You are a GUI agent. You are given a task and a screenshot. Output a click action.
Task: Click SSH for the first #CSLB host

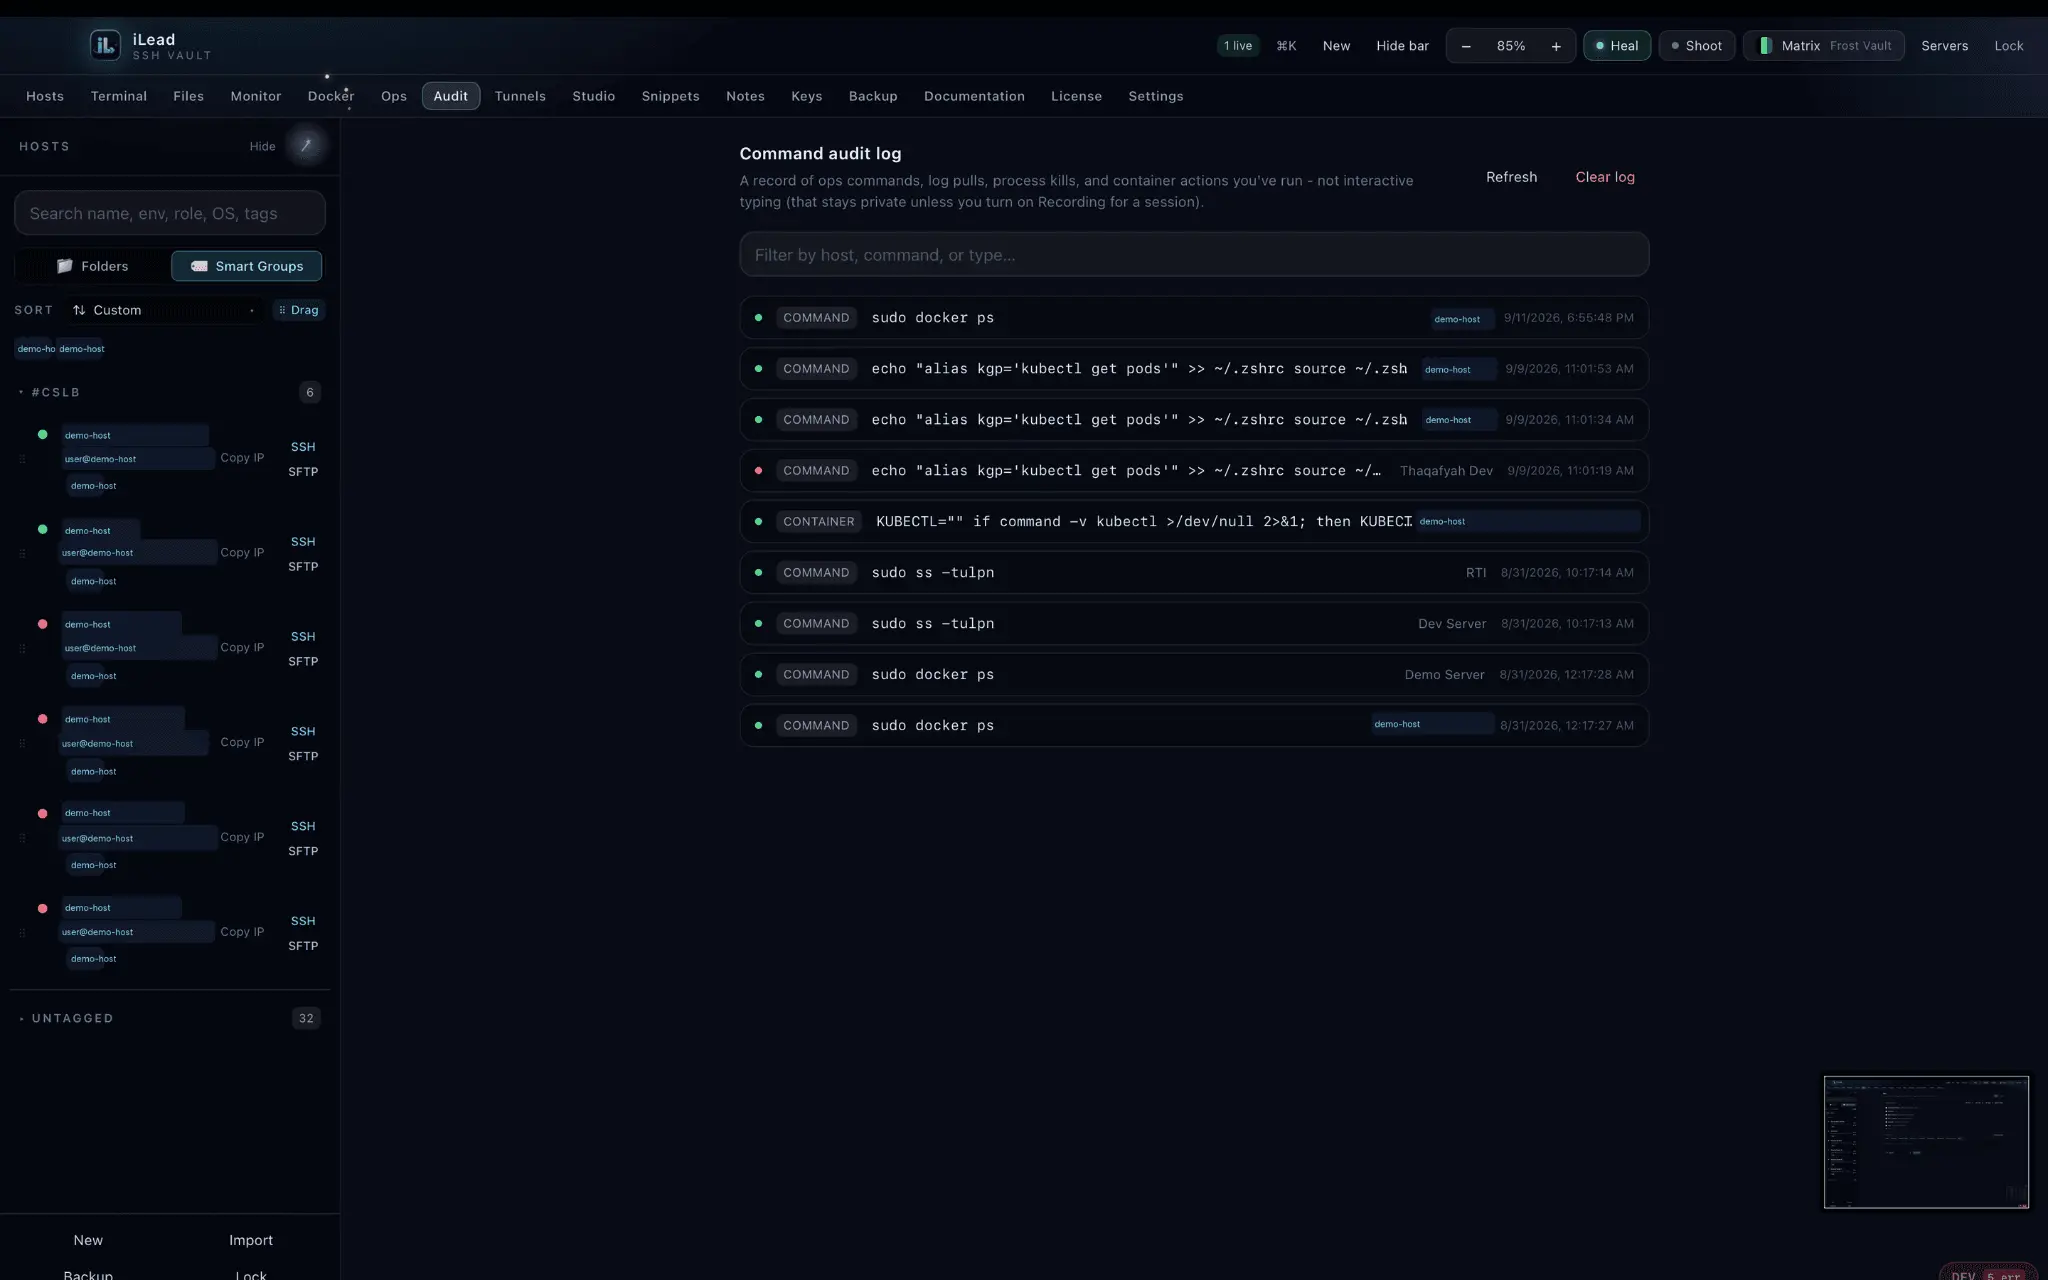(303, 447)
